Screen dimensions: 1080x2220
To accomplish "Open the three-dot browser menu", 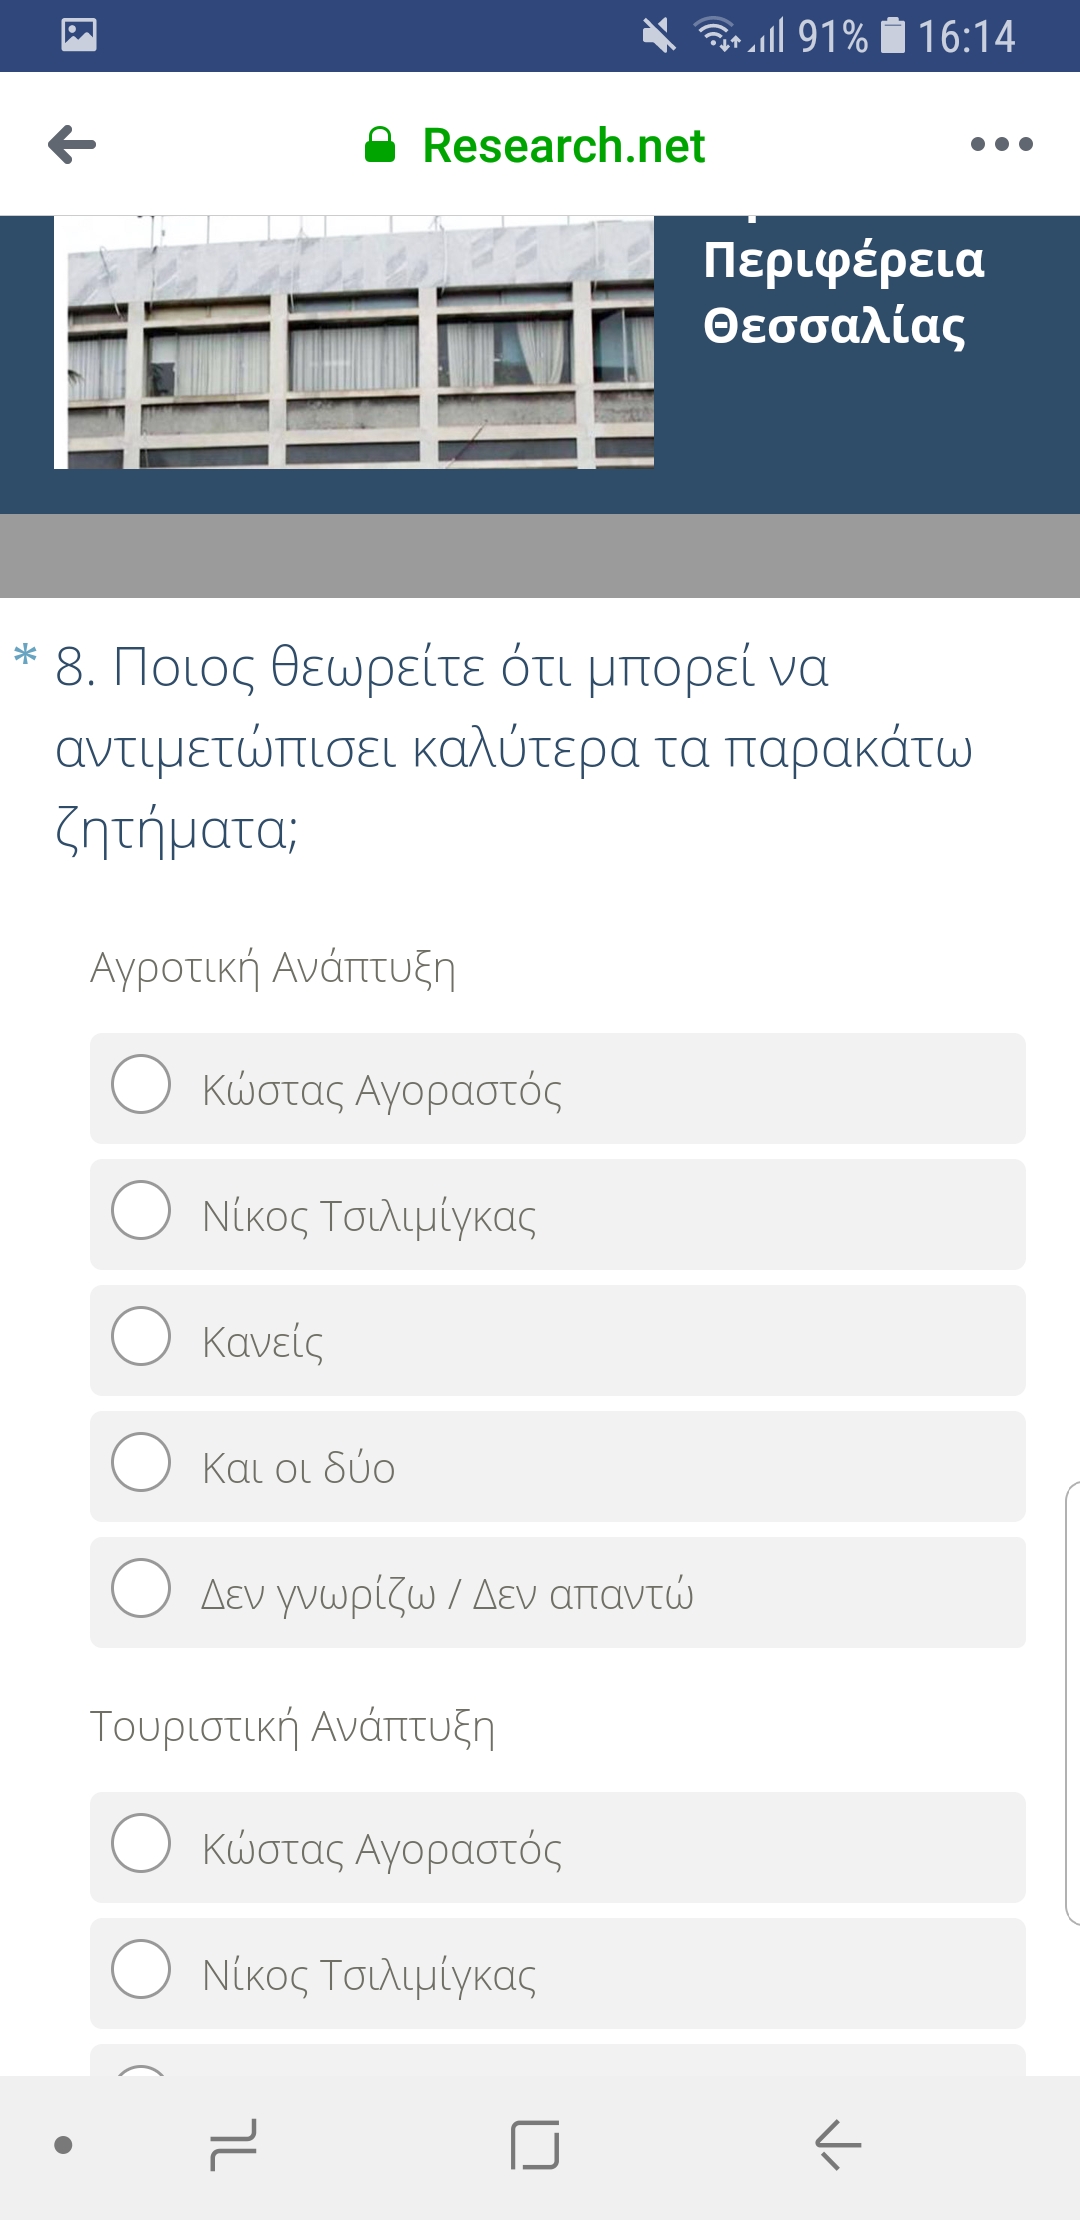I will [1001, 145].
